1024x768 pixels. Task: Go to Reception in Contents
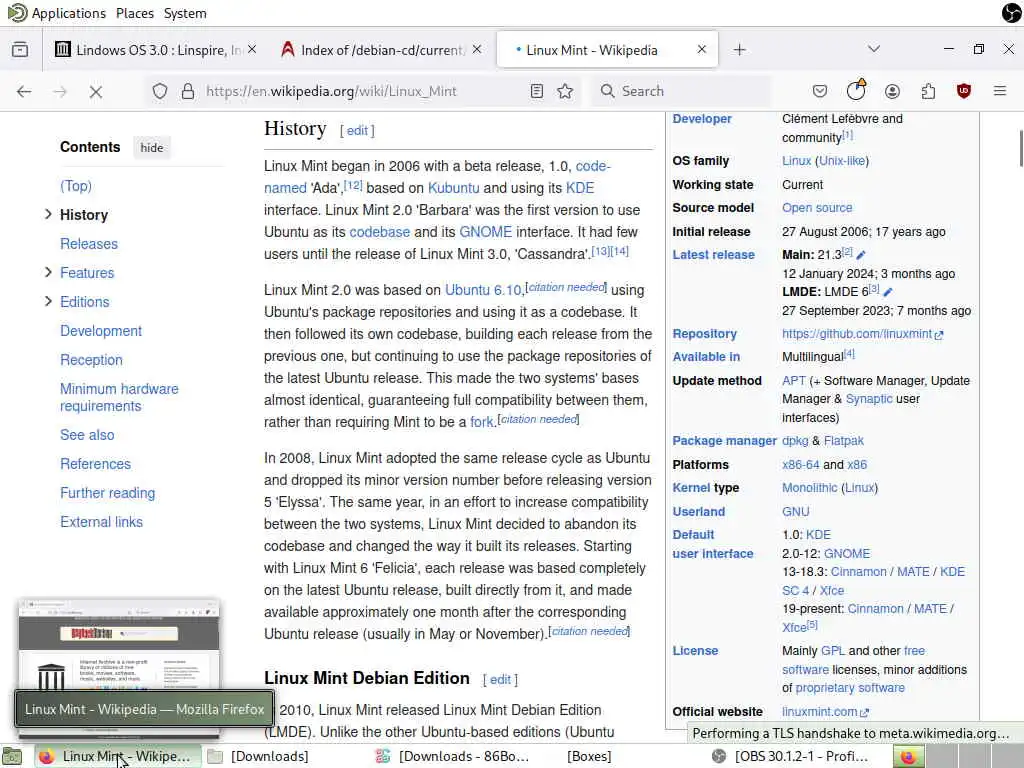pyautogui.click(x=91, y=360)
